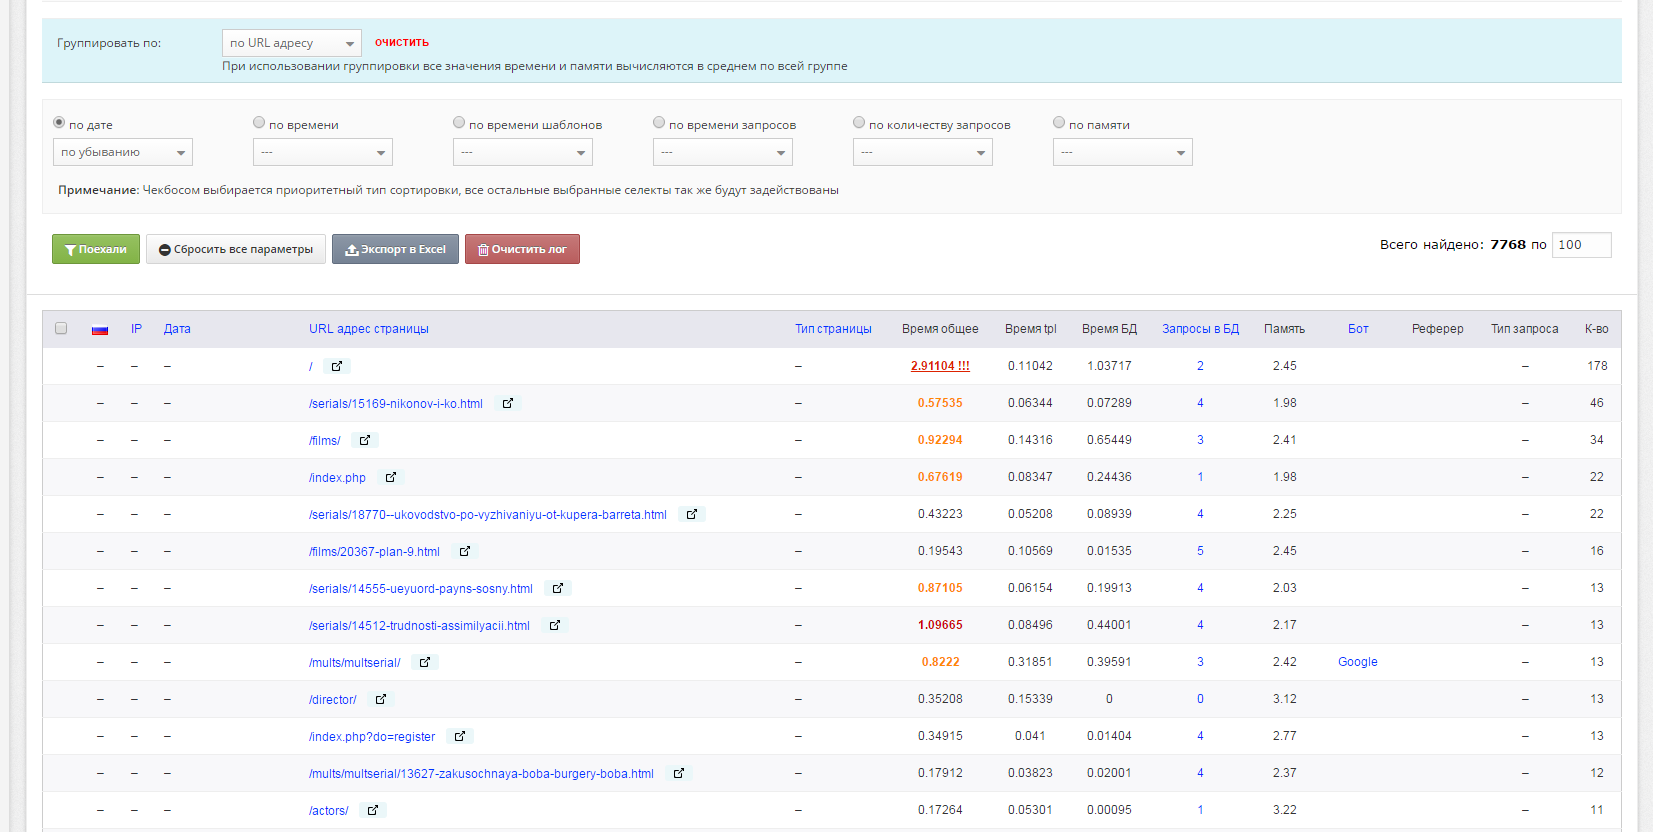Viewport: 1653px width, 832px height.
Task: Click the count 178 in the root "/" row
Action: 1597,366
